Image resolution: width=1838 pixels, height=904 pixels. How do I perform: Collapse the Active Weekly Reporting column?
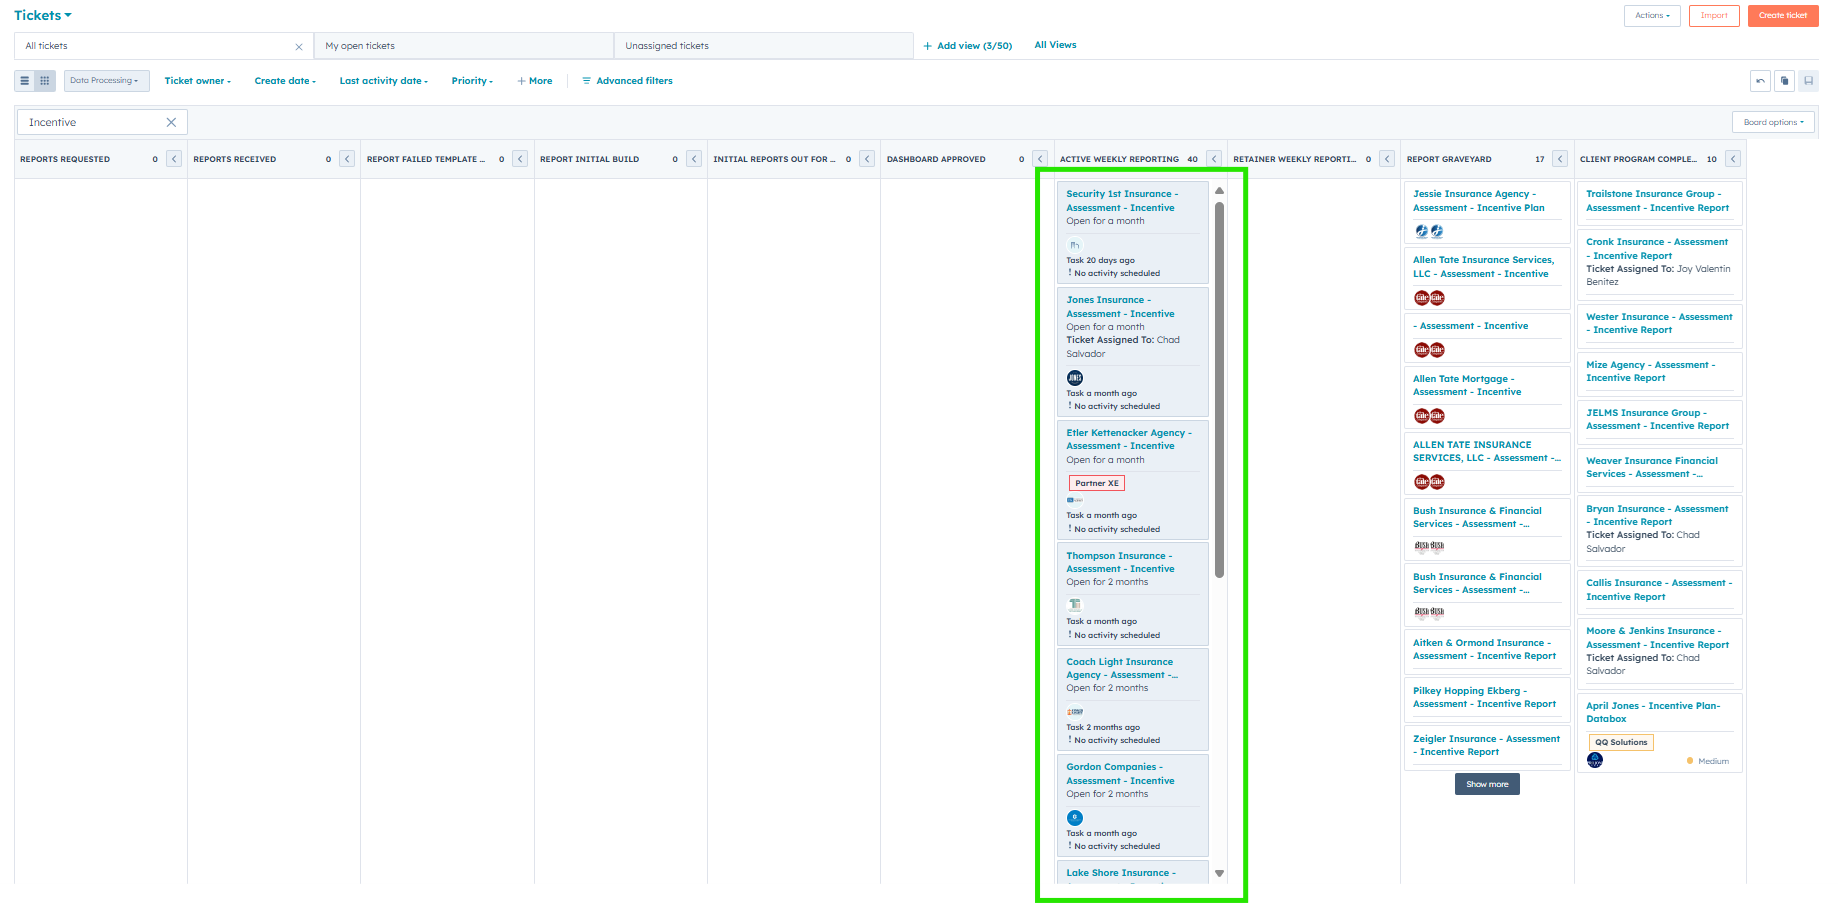(x=1214, y=159)
